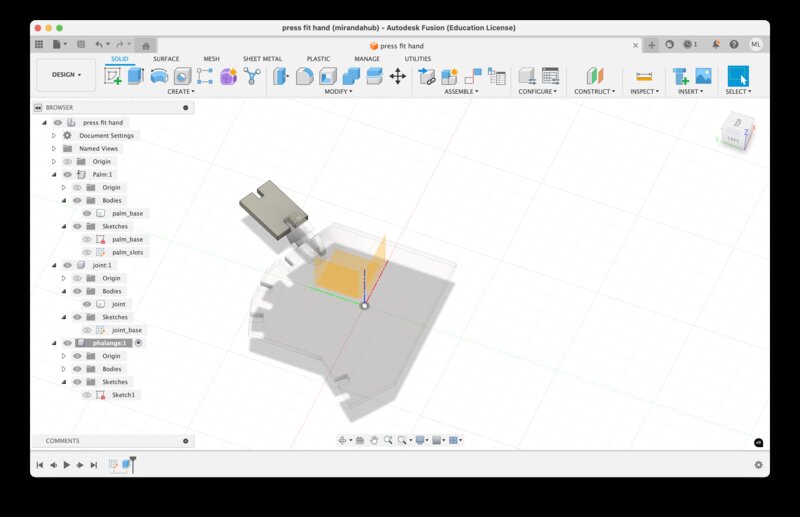This screenshot has height=517, width=800.
Task: Select the Fillet tool in Modify
Action: (x=304, y=76)
